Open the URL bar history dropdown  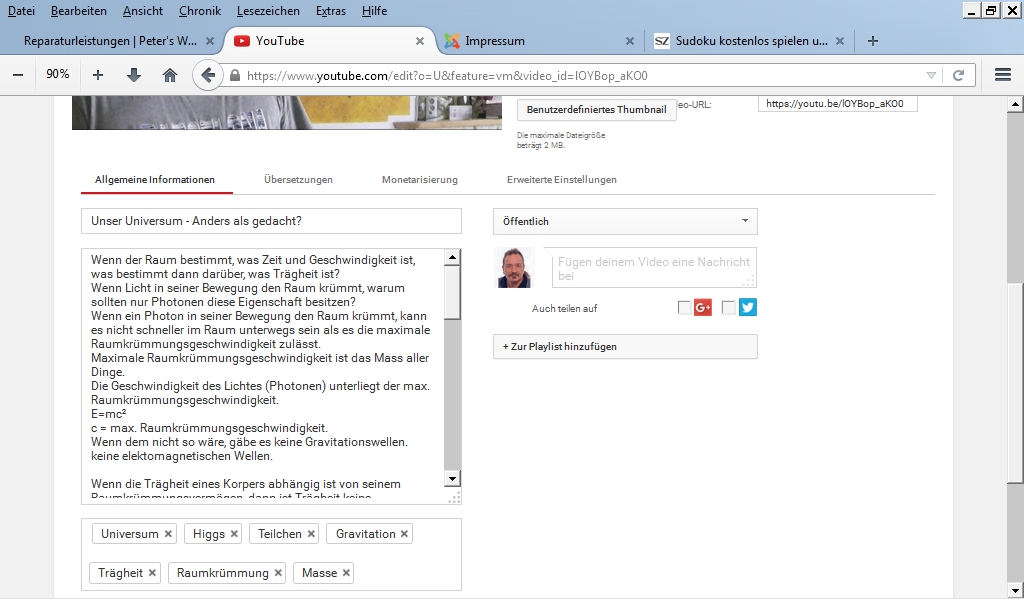[931, 75]
